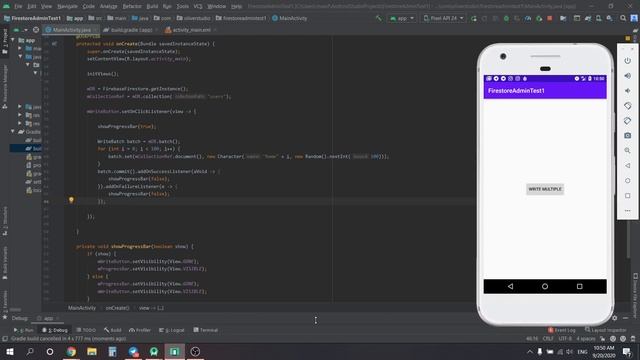The image size is (640, 360).
Task: Open the run configuration 'app' dropdown
Action: [402, 18]
